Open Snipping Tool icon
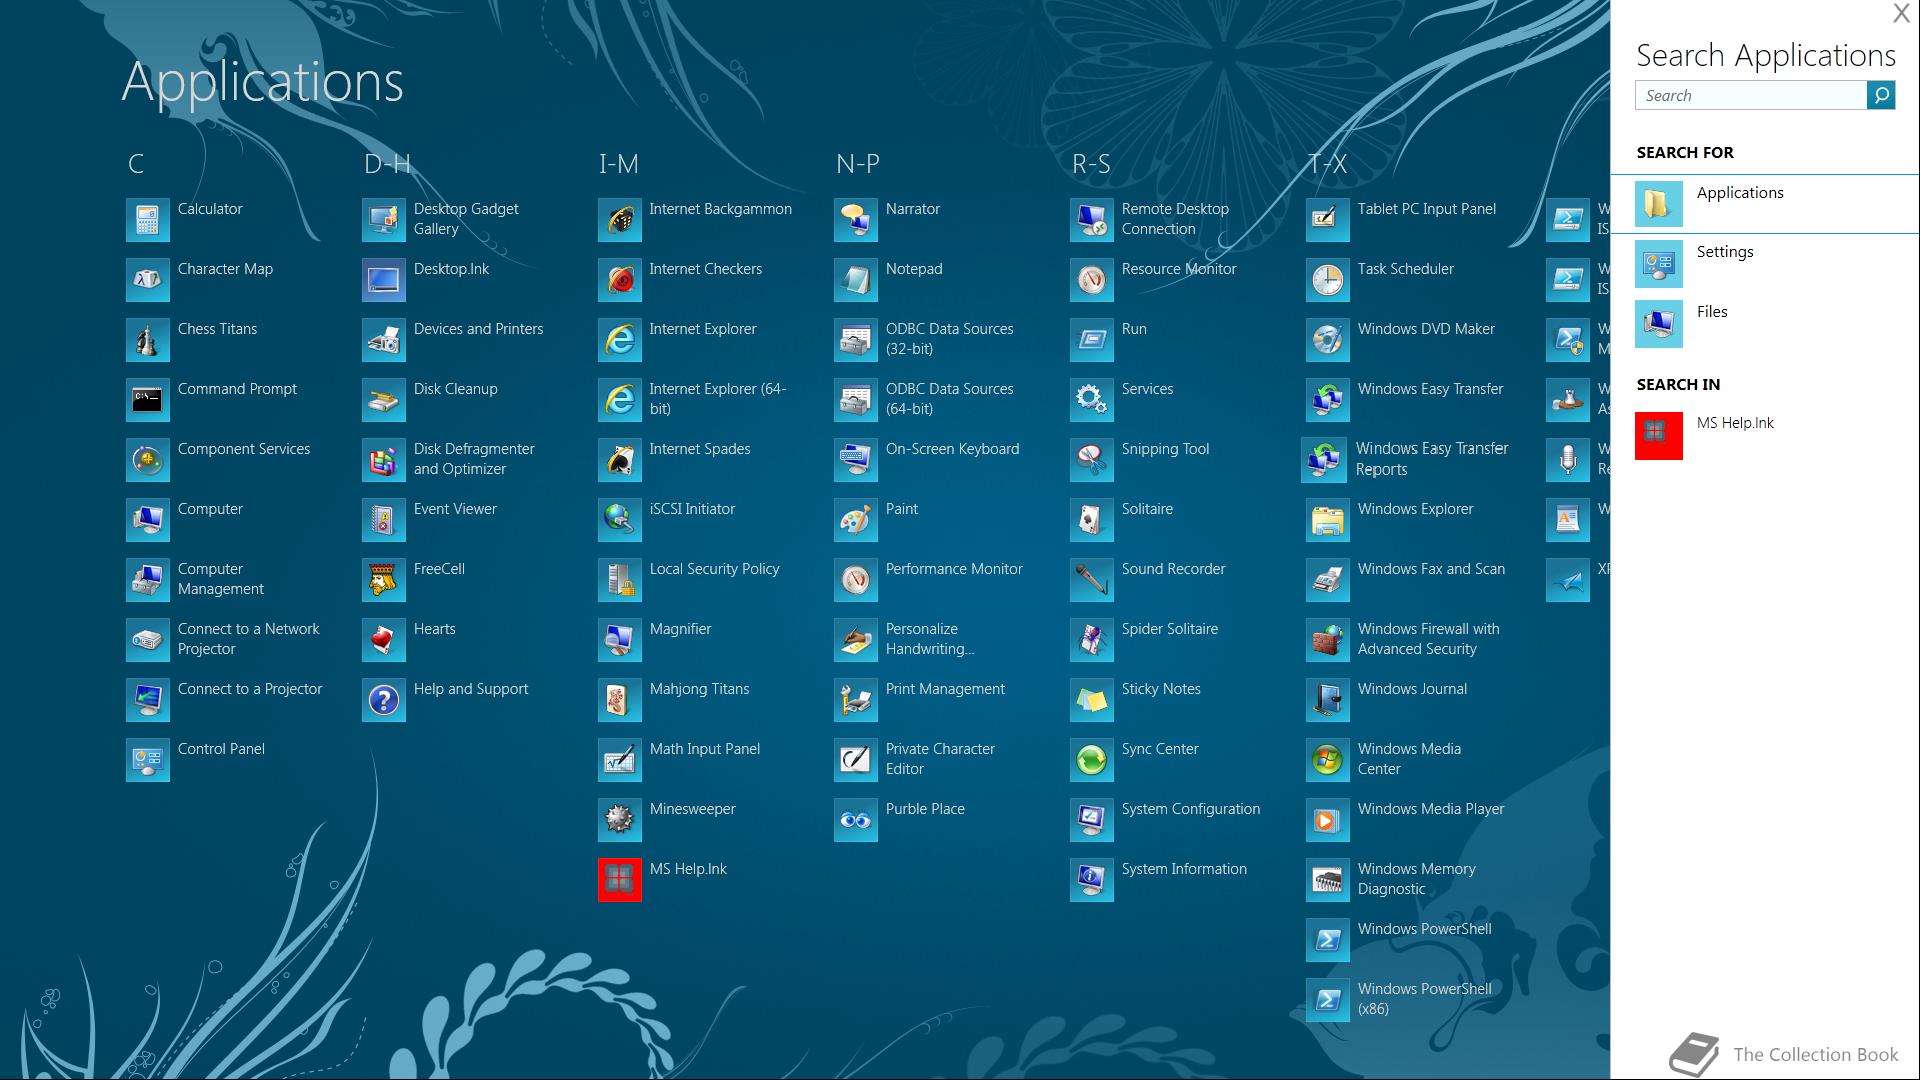The width and height of the screenshot is (1920, 1080). point(1091,460)
